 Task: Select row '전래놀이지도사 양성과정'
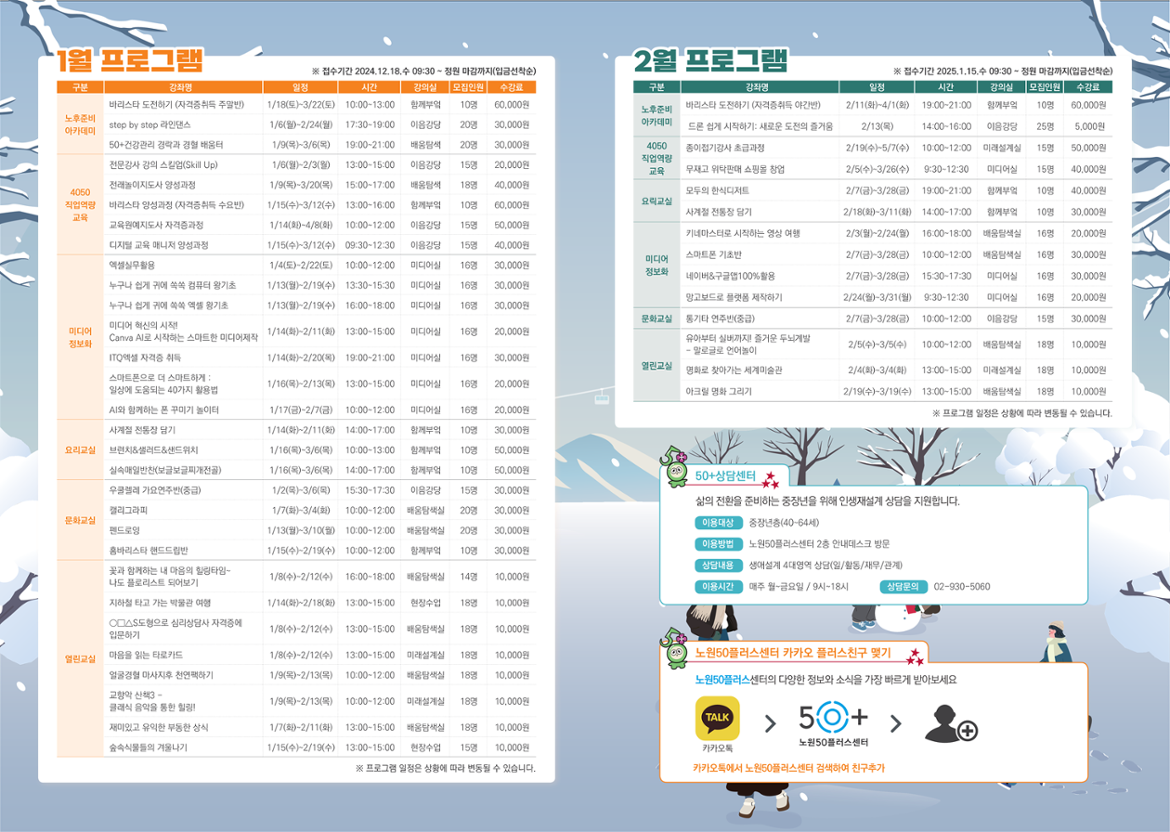click(x=320, y=185)
